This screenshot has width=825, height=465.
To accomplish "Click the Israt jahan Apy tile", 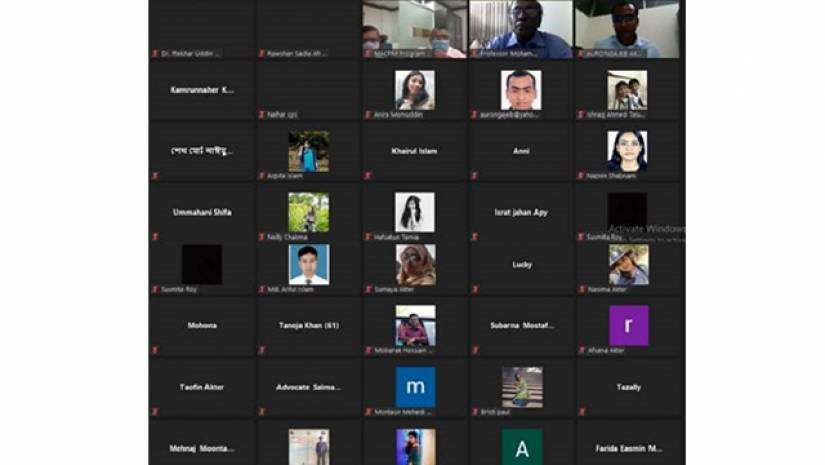I will pyautogui.click(x=521, y=212).
